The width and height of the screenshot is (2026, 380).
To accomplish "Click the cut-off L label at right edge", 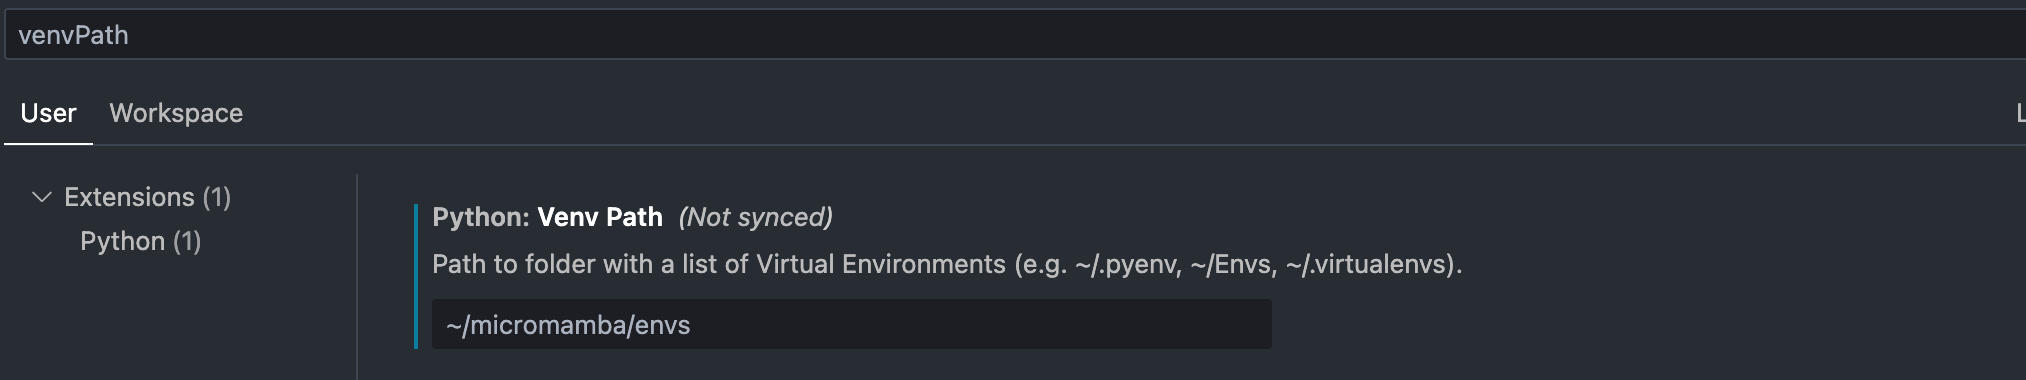I will (x=2020, y=113).
